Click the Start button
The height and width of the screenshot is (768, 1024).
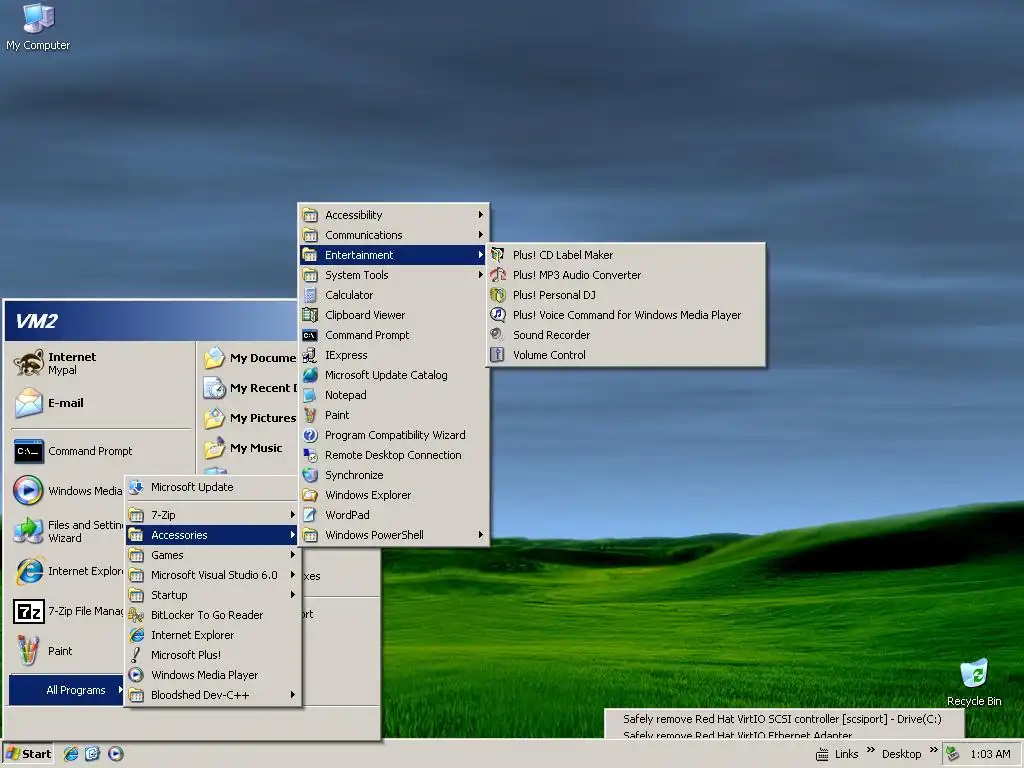(27, 754)
